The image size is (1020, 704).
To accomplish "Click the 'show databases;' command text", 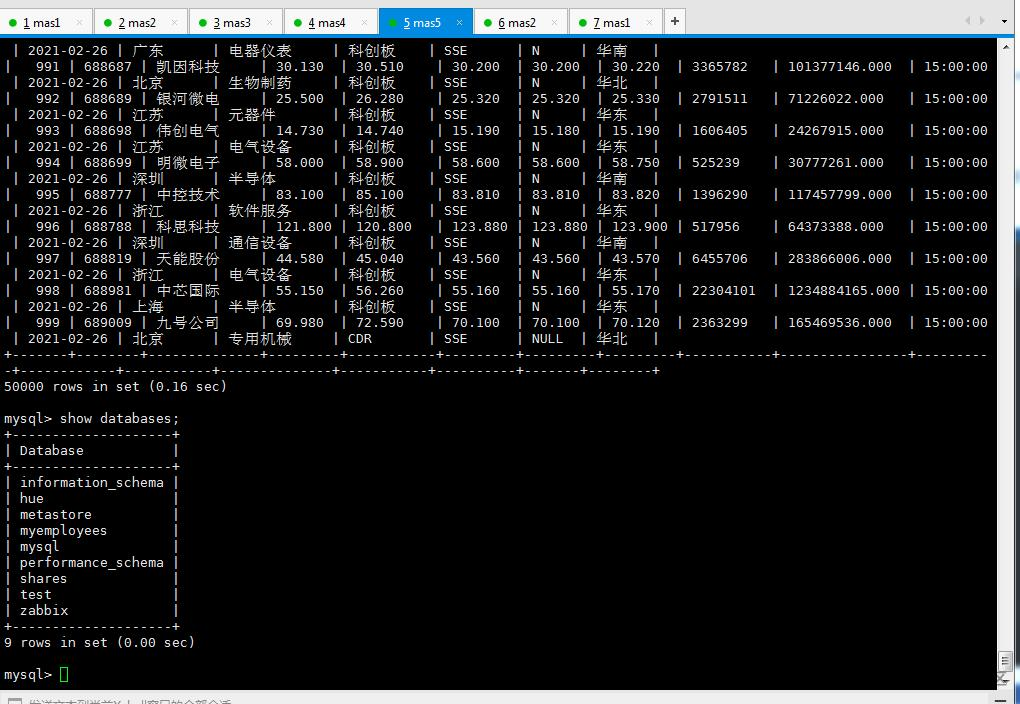I will point(119,418).
